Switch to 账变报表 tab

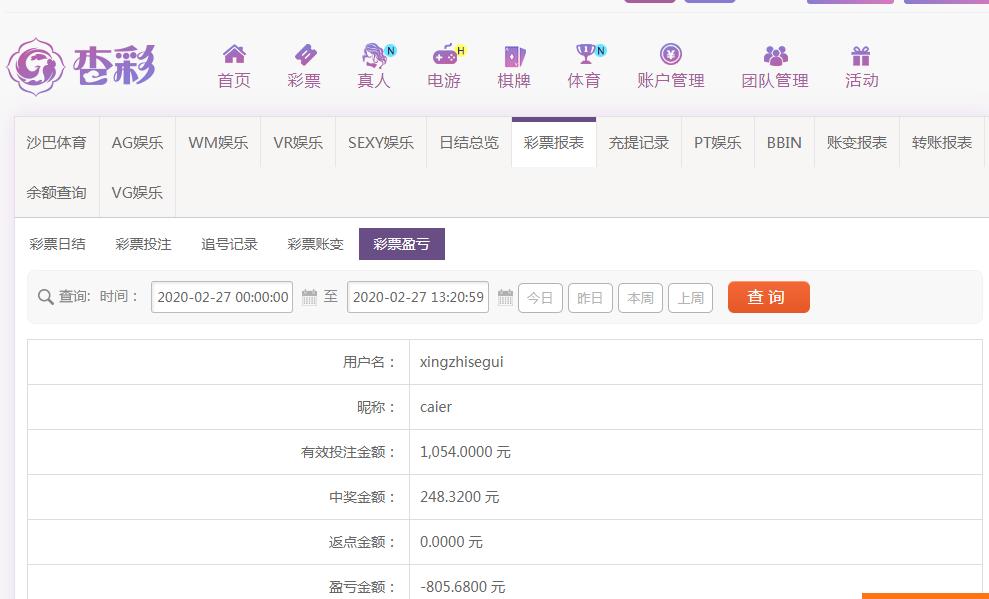[x=857, y=142]
